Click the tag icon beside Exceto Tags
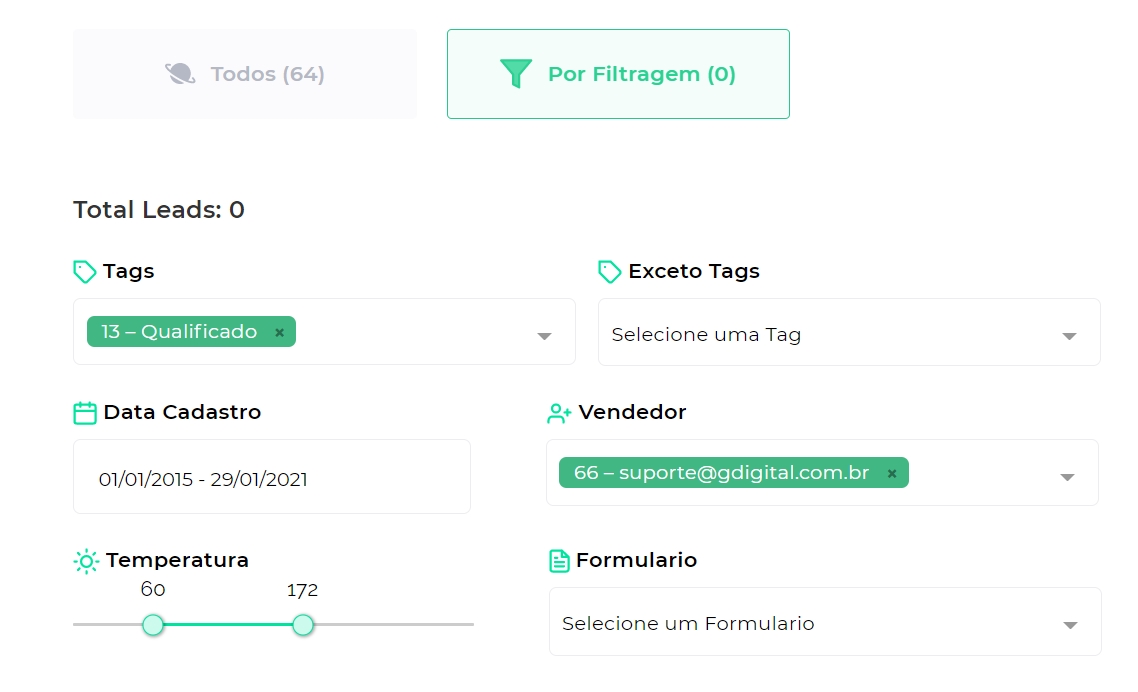This screenshot has height=692, width=1138. click(x=610, y=272)
